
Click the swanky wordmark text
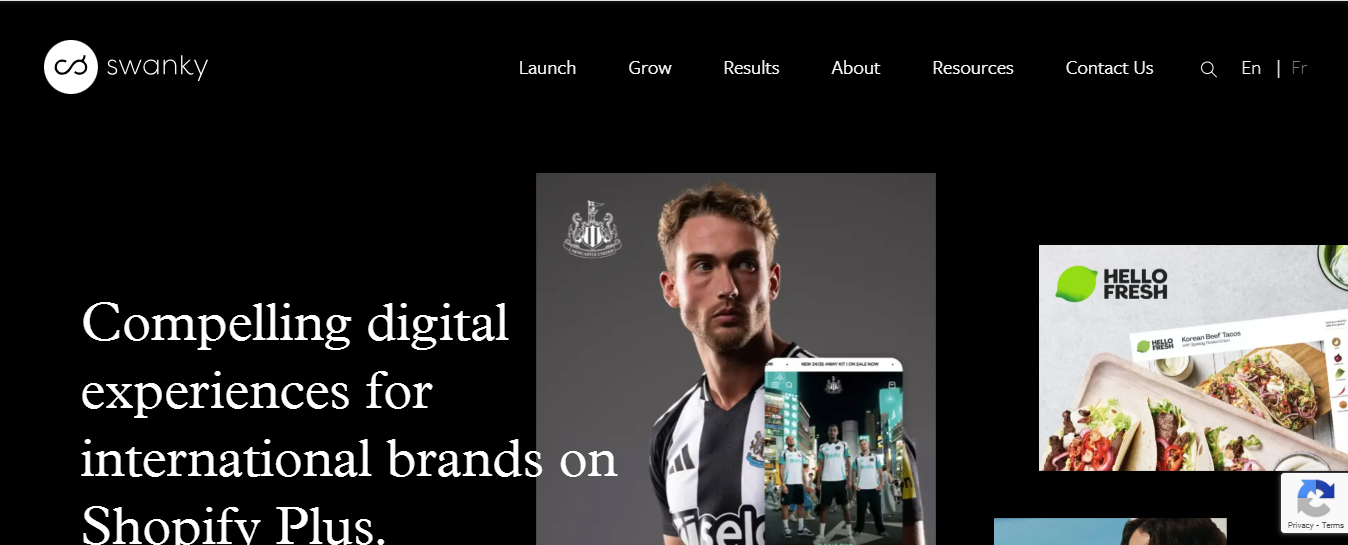tap(157, 67)
